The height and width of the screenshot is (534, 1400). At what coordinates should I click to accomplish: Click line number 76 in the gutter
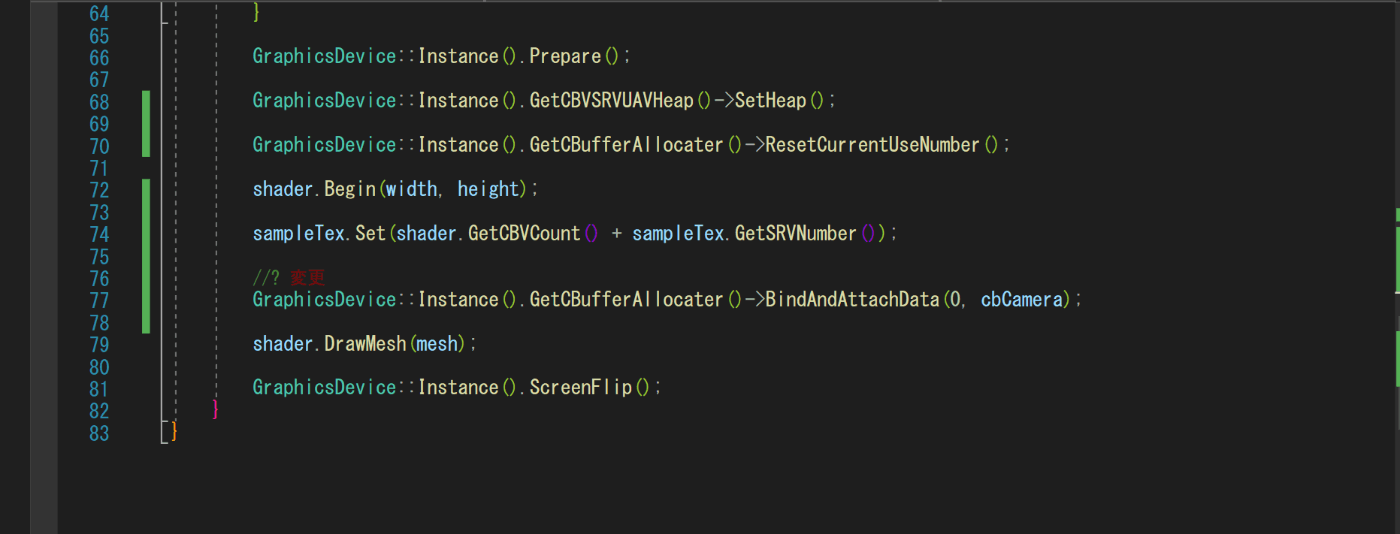tap(99, 277)
